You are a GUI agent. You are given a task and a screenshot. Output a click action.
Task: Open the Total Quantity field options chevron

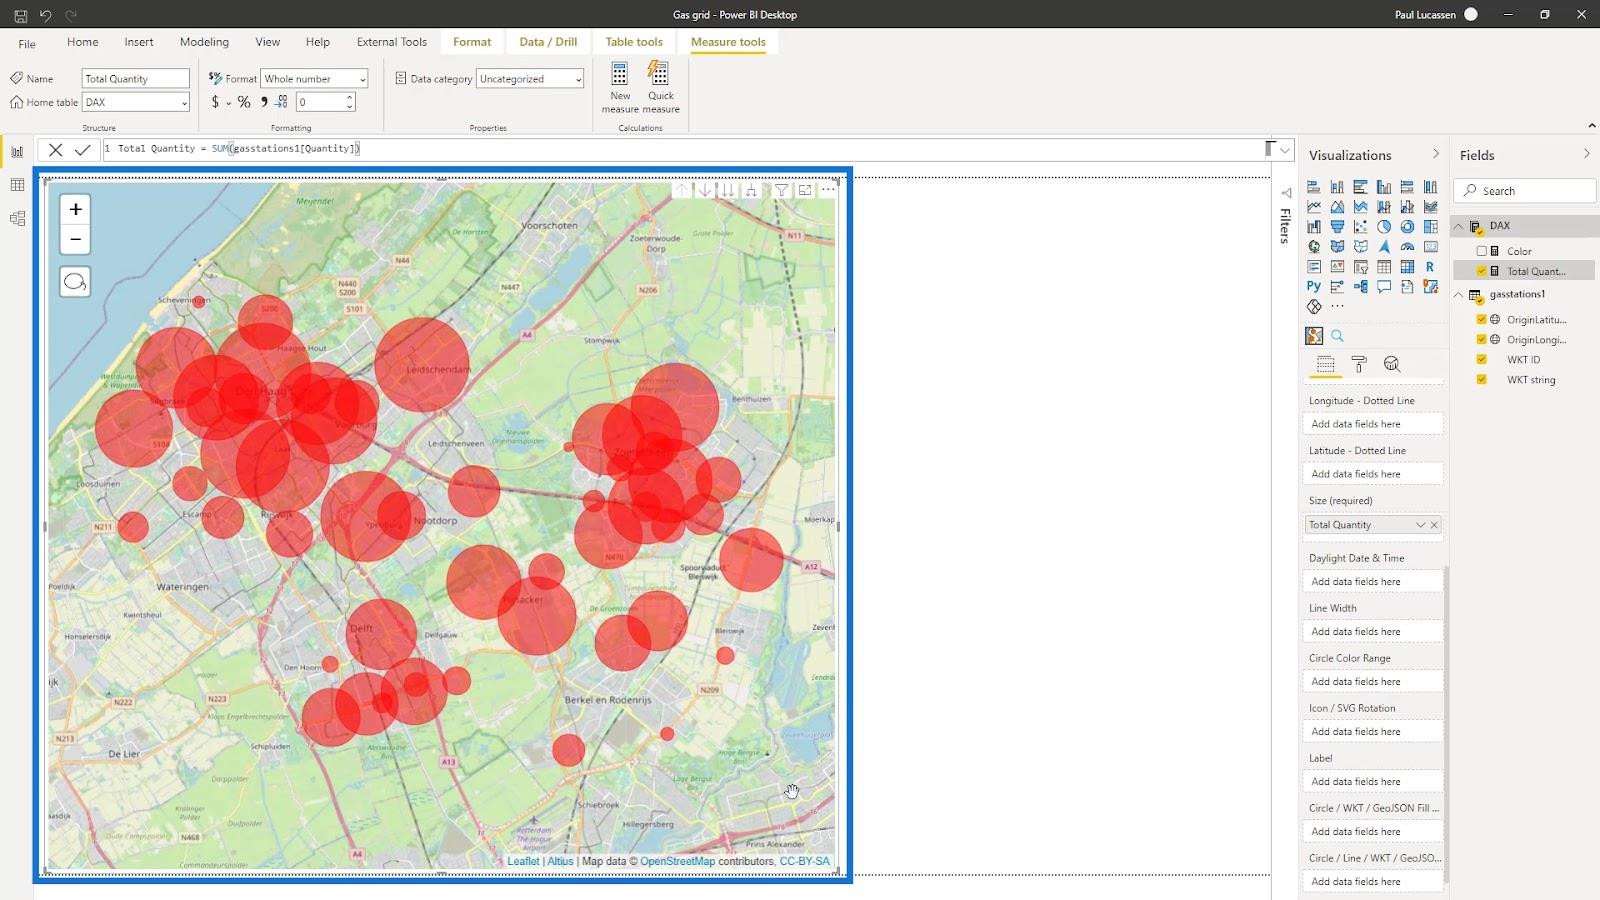click(1420, 525)
